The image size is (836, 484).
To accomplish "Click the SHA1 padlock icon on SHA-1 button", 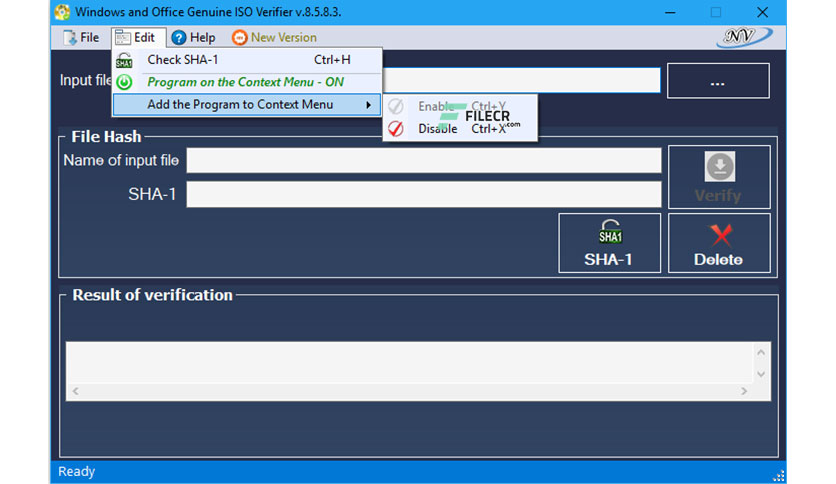I will coord(610,231).
